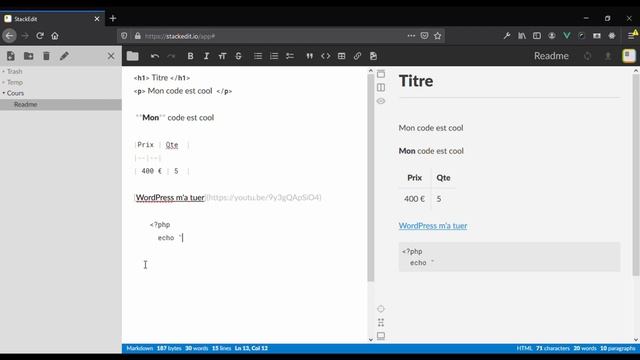Viewport: 640px width, 360px height.
Task: Apply strikethrough formatting
Action: [238, 56]
